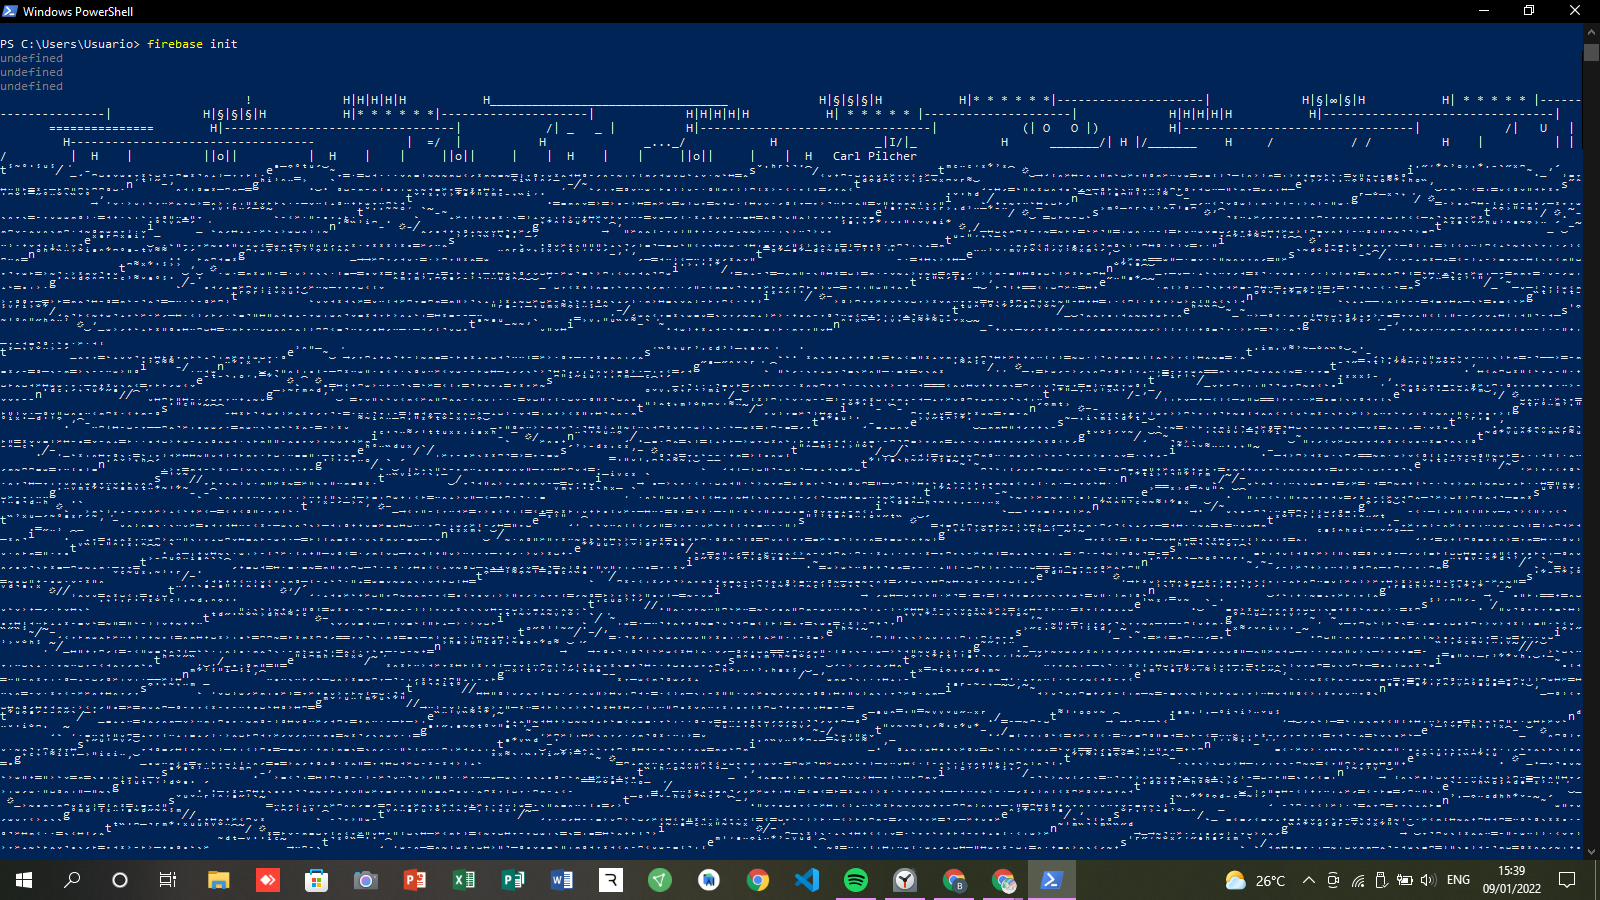Click the 'PS C:\Users\Usuario>' prompt
This screenshot has width=1600, height=900.
pos(70,44)
